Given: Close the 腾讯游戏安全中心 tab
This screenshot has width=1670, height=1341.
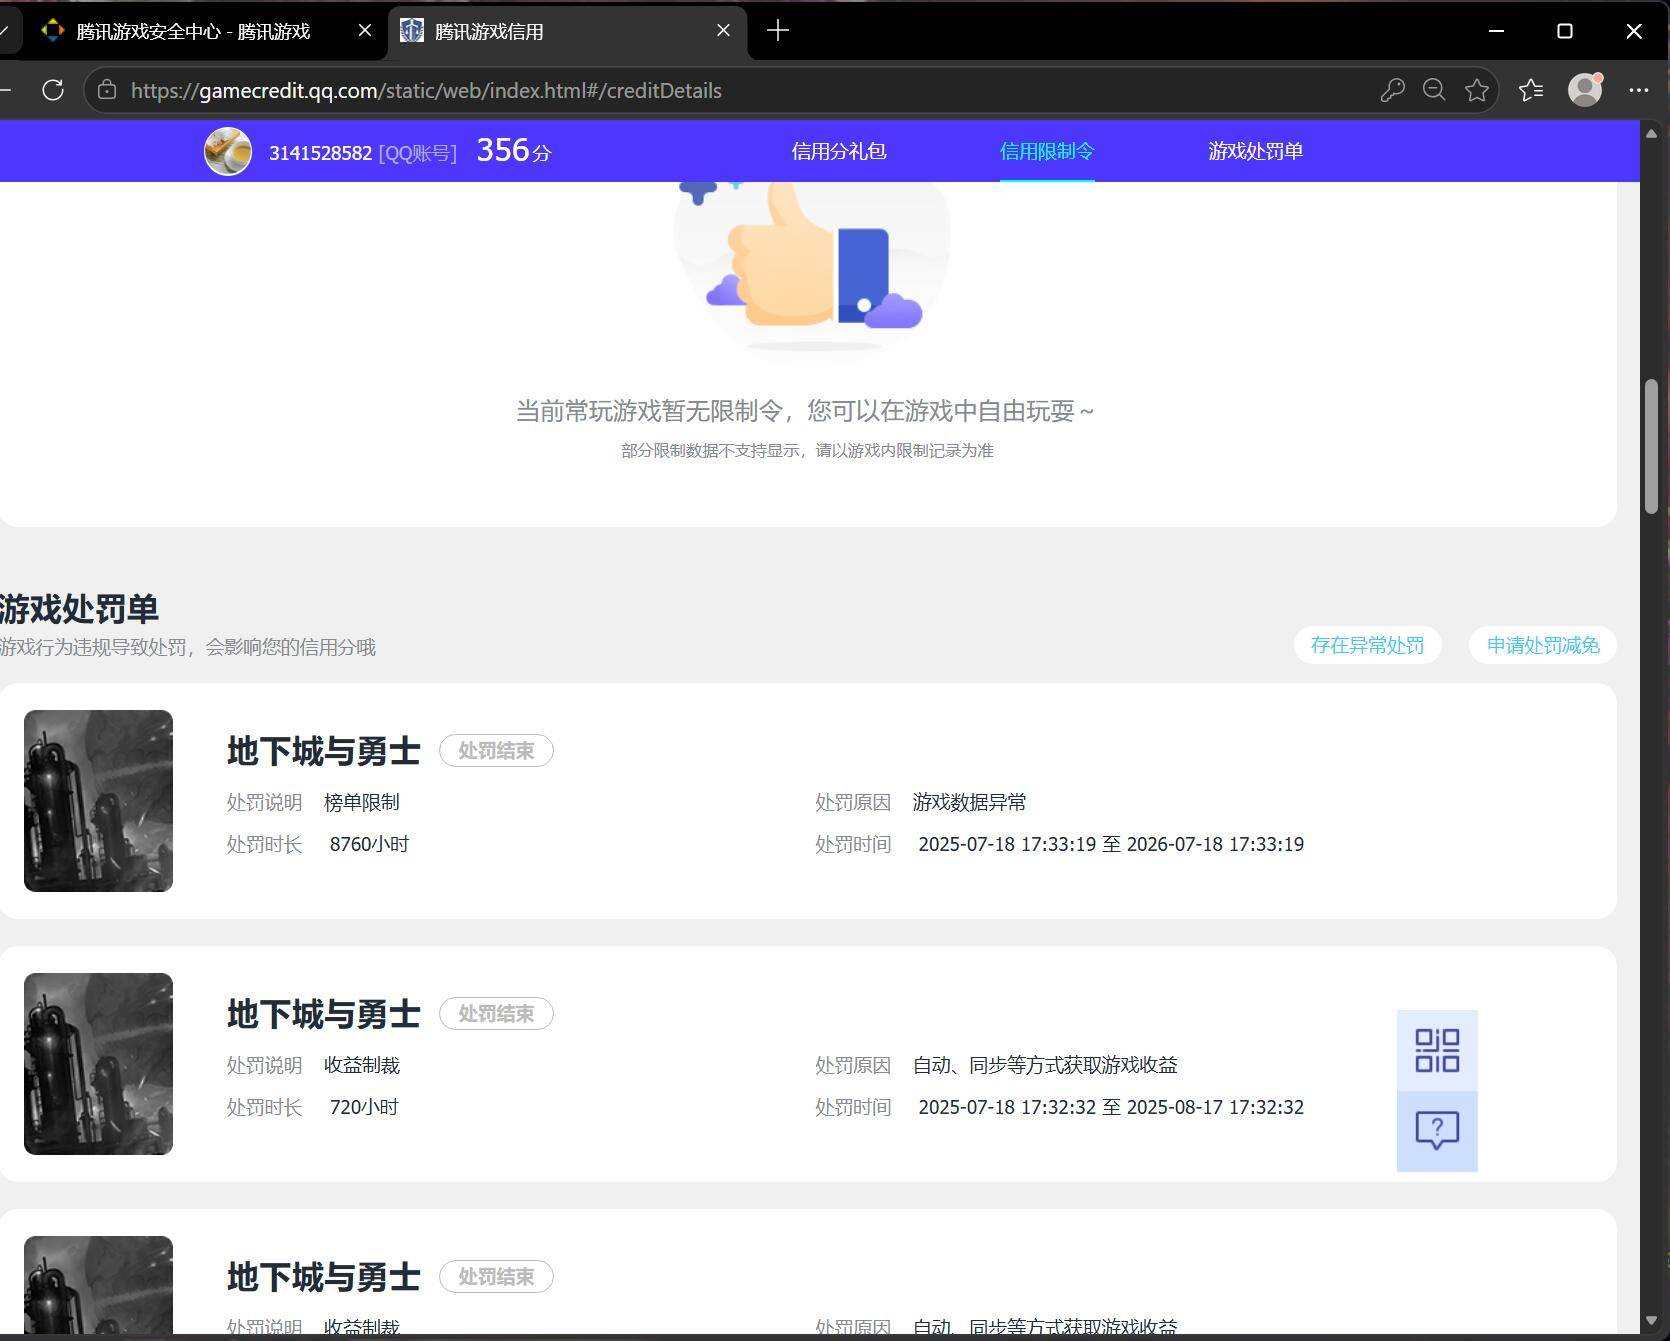Looking at the screenshot, I should click(365, 31).
